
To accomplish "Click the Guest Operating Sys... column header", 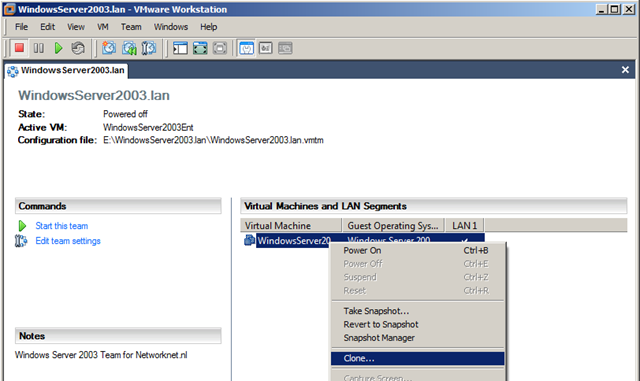I will pos(393,225).
